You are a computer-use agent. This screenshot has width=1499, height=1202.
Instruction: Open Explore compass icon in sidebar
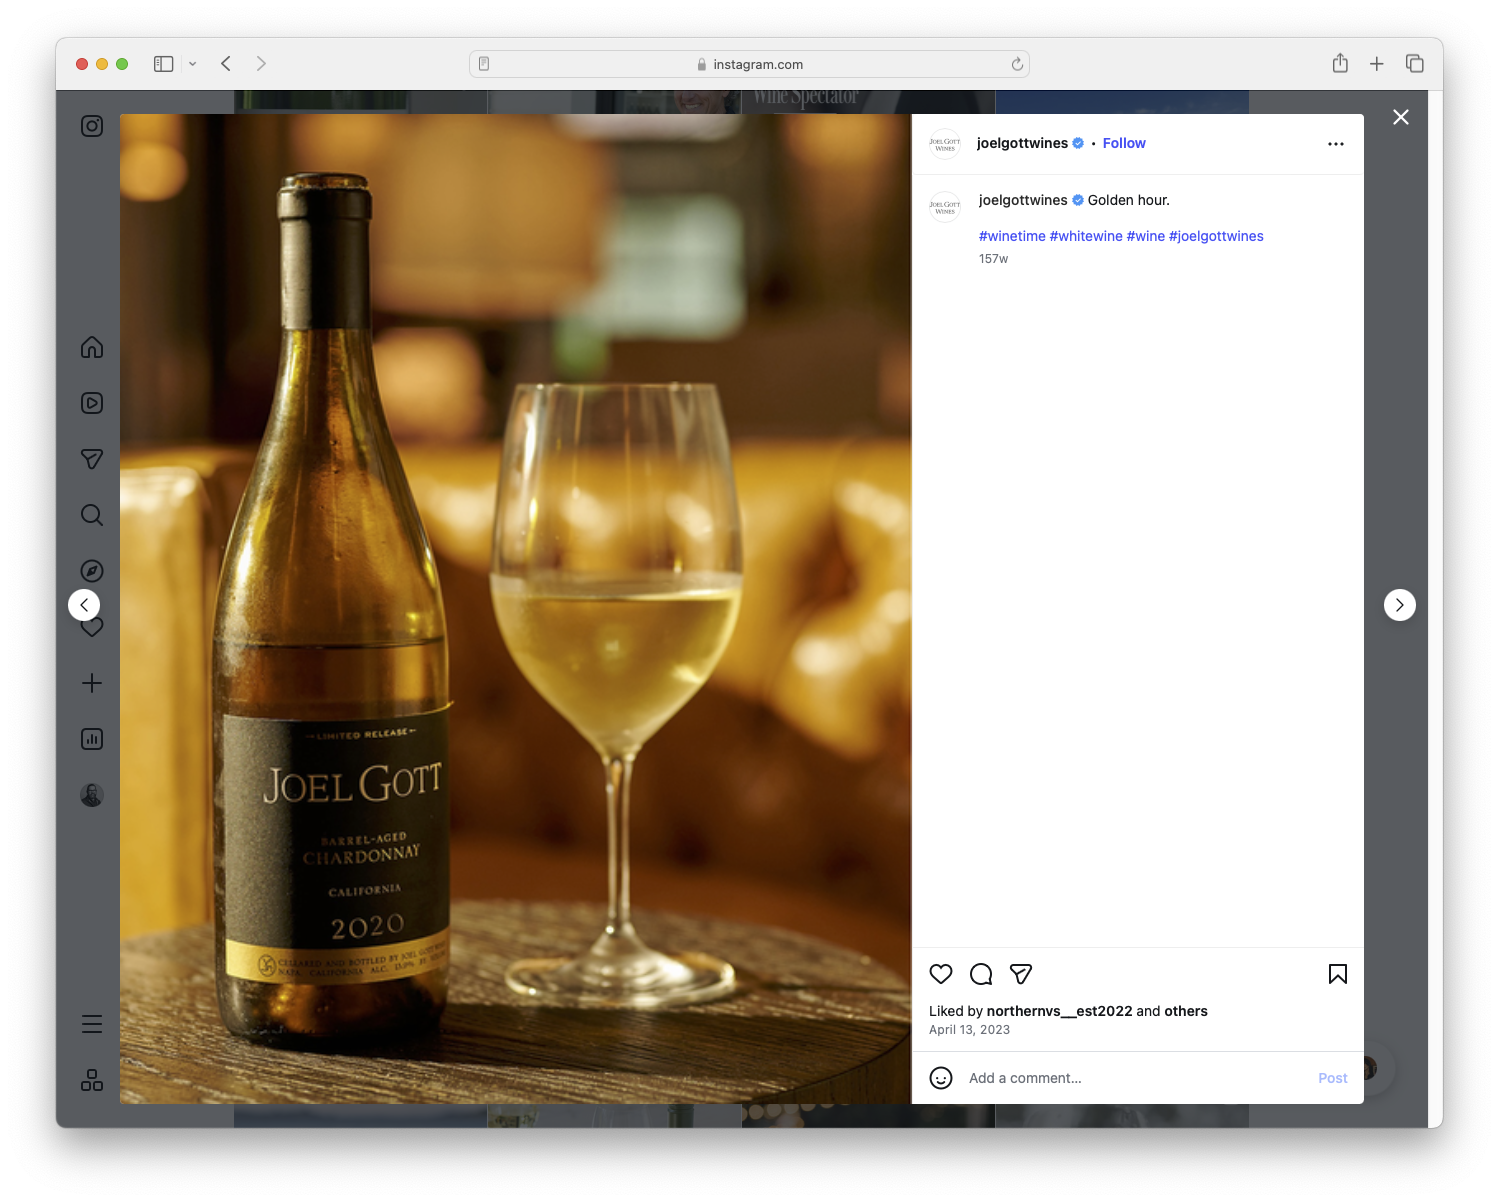[x=92, y=571]
